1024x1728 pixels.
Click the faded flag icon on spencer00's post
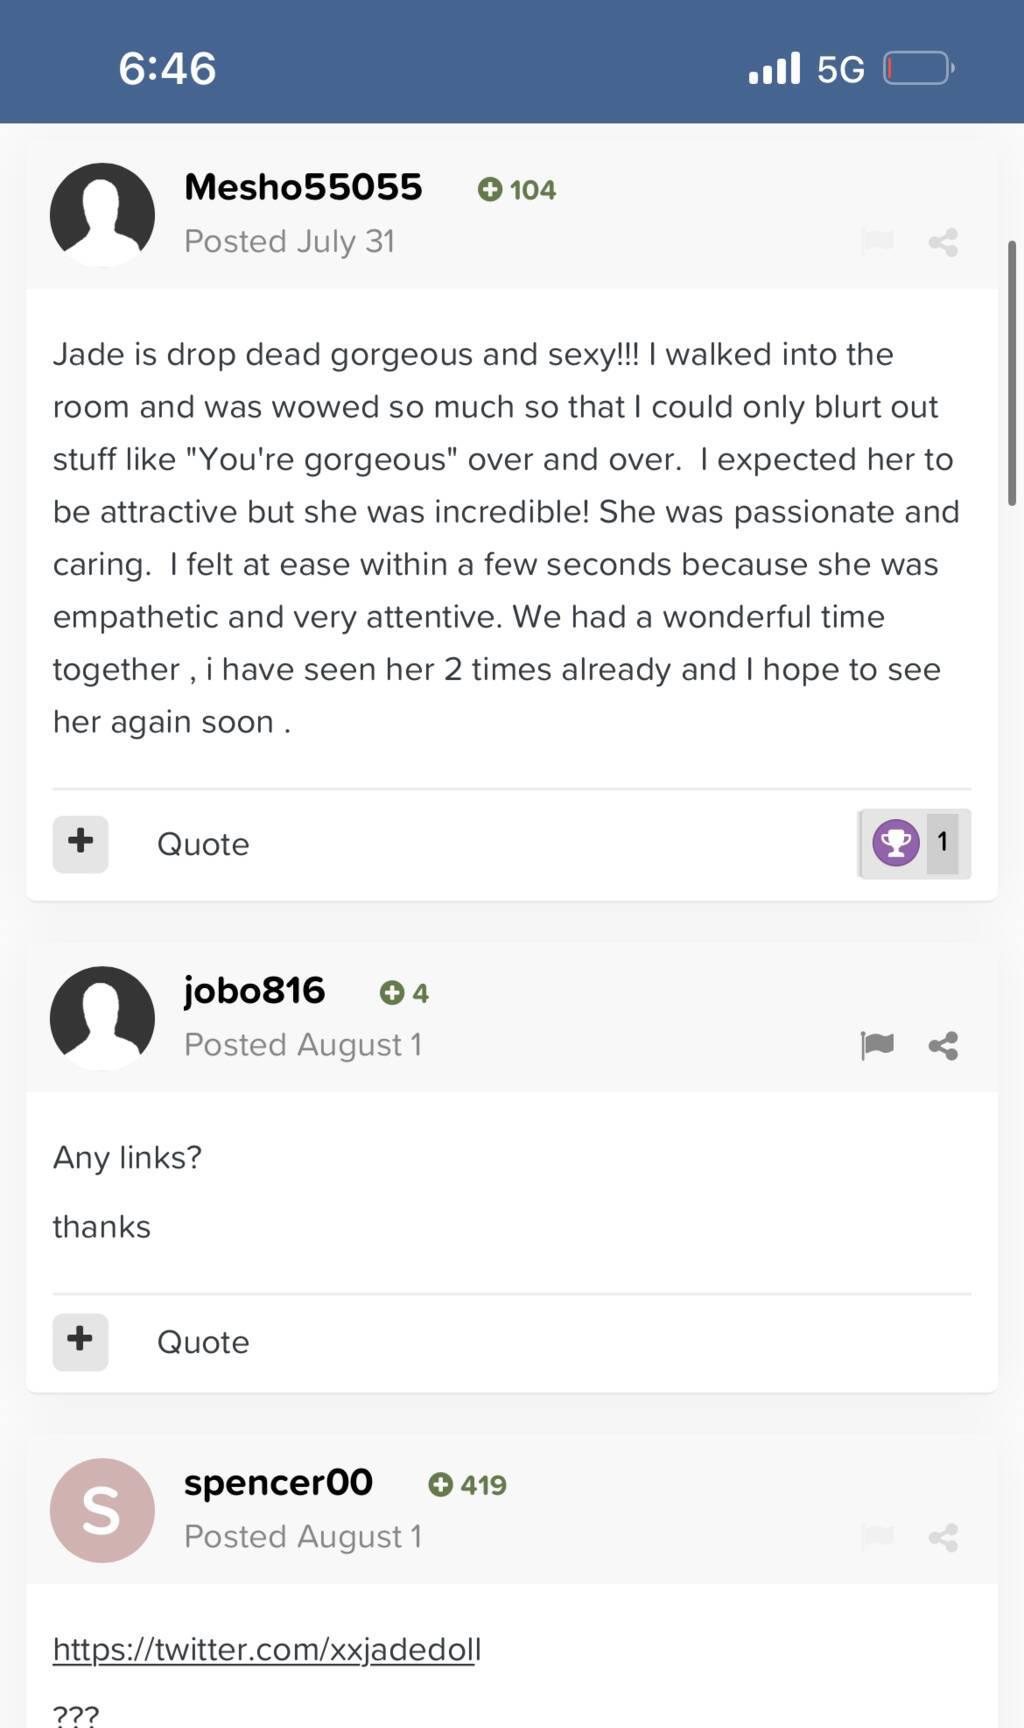pyautogui.click(x=877, y=1536)
